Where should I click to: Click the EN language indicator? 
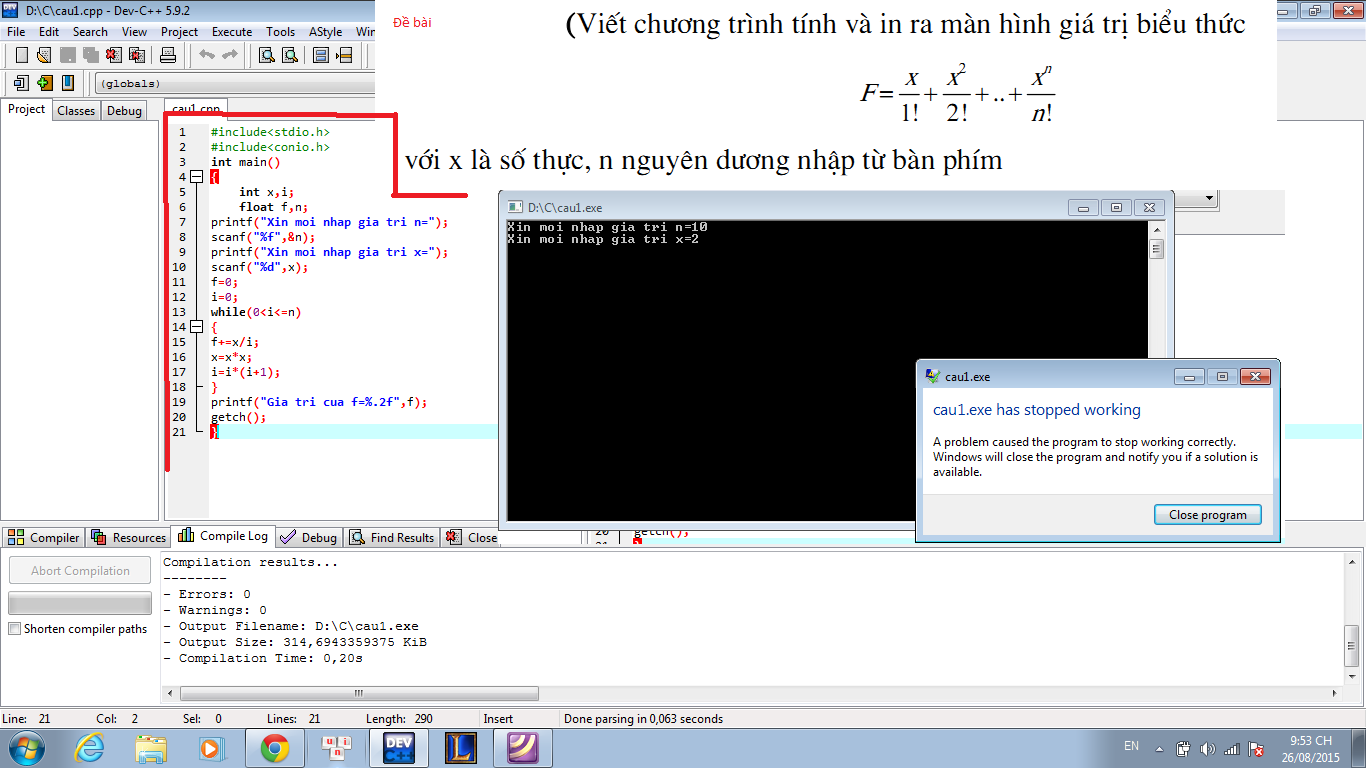pyautogui.click(x=1131, y=747)
